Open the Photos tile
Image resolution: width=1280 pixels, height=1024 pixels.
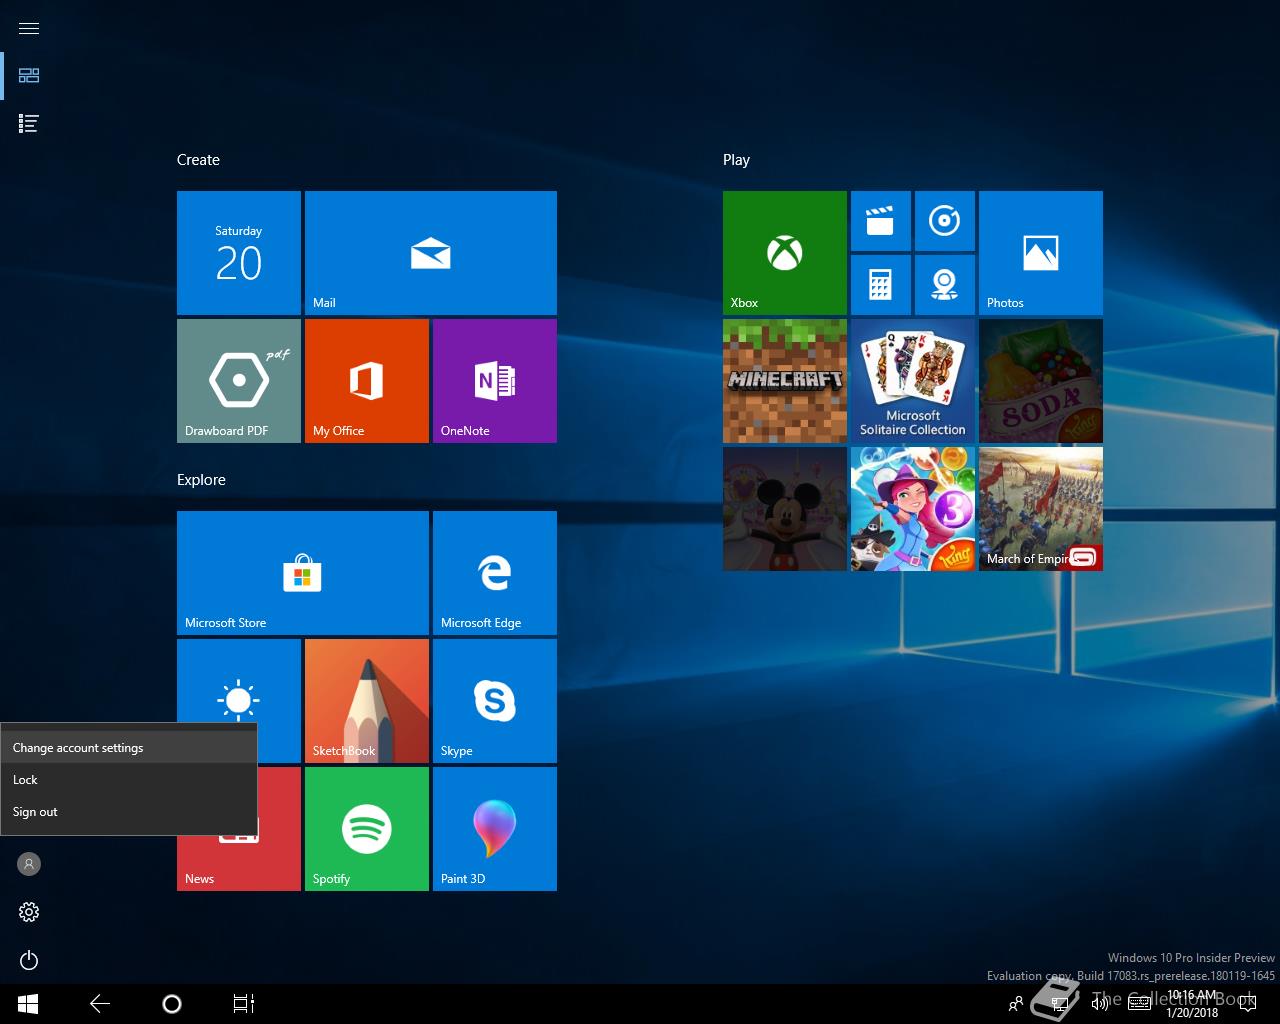(x=1041, y=253)
